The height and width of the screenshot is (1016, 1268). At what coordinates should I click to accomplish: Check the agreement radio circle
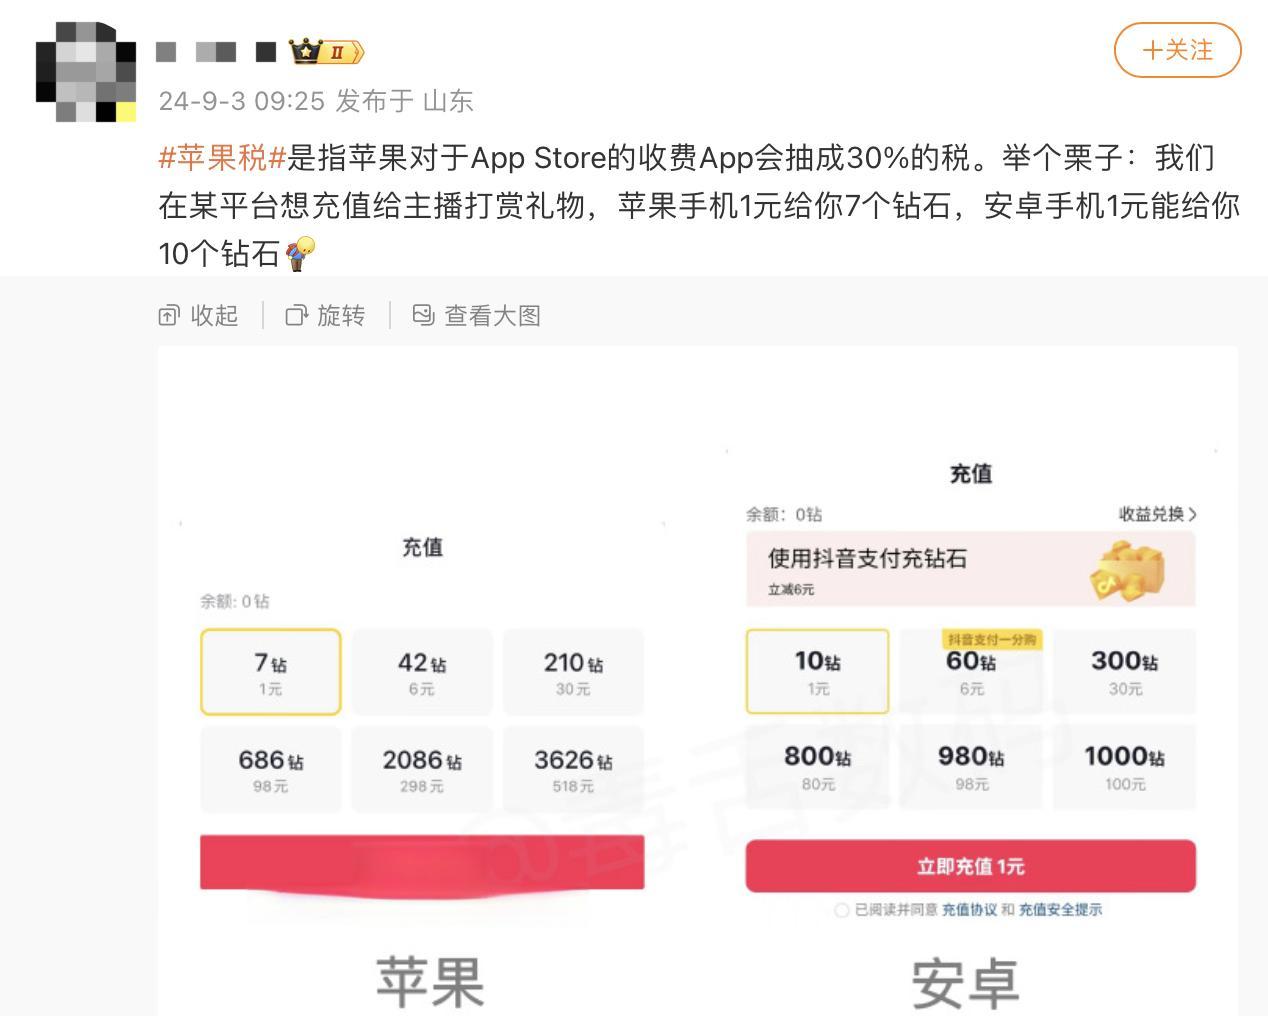click(x=842, y=910)
